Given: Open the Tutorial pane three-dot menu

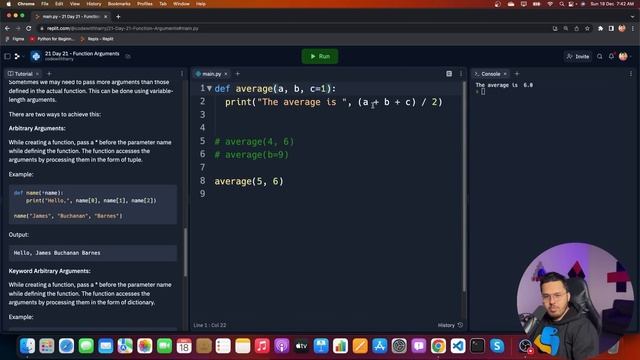Looking at the screenshot, I should tap(182, 74).
